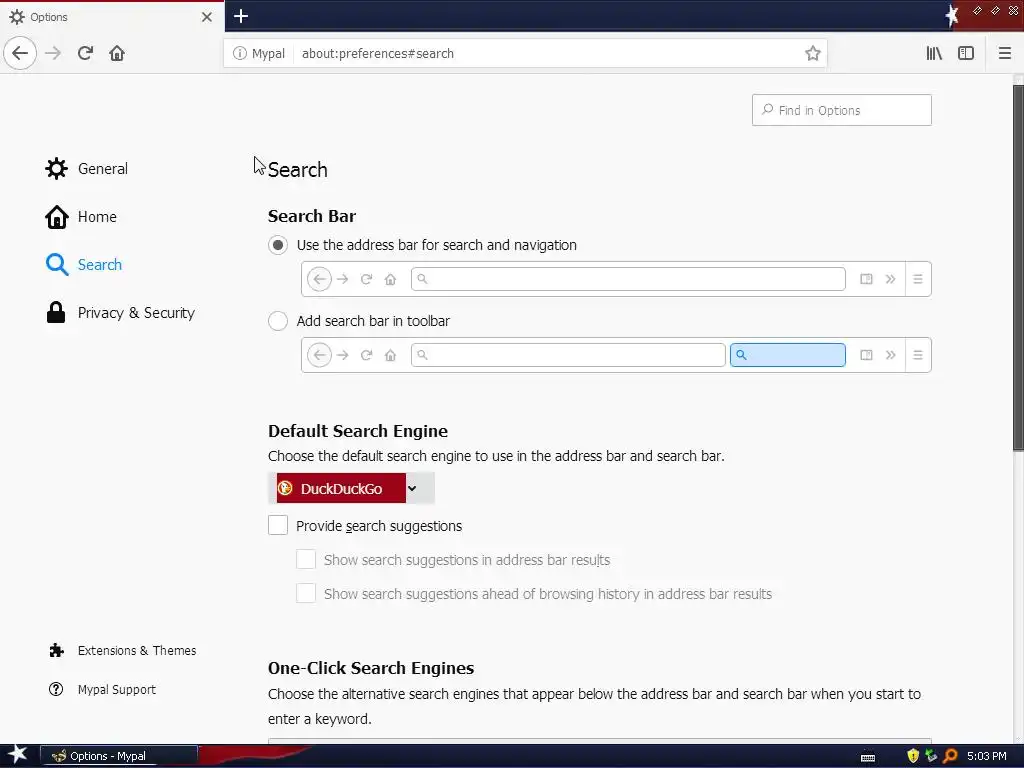
Task: Click the highlighted search bar in toolbar preview
Action: 788,355
